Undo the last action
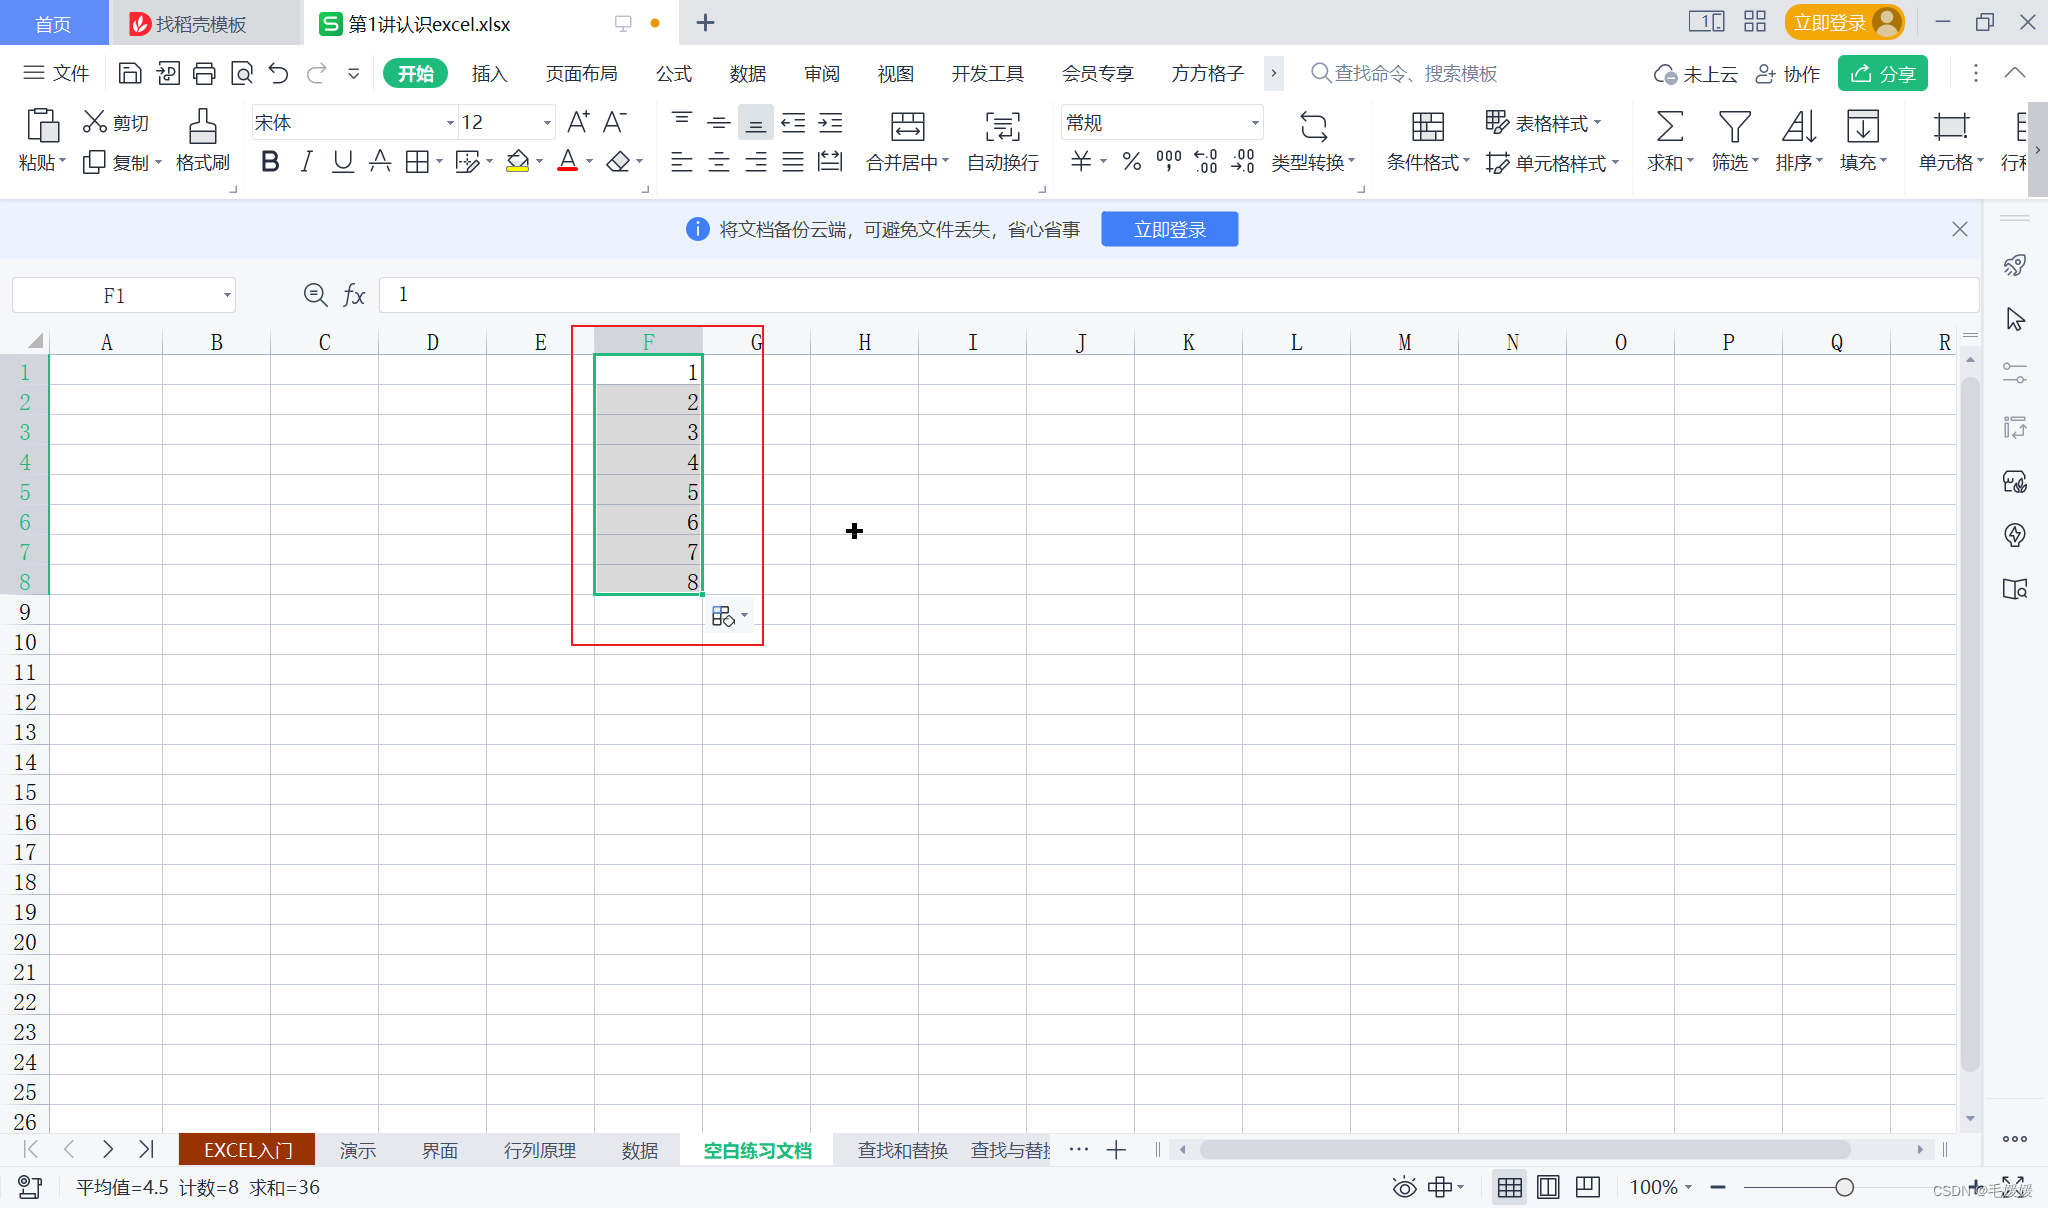The height and width of the screenshot is (1208, 2048). coord(279,73)
